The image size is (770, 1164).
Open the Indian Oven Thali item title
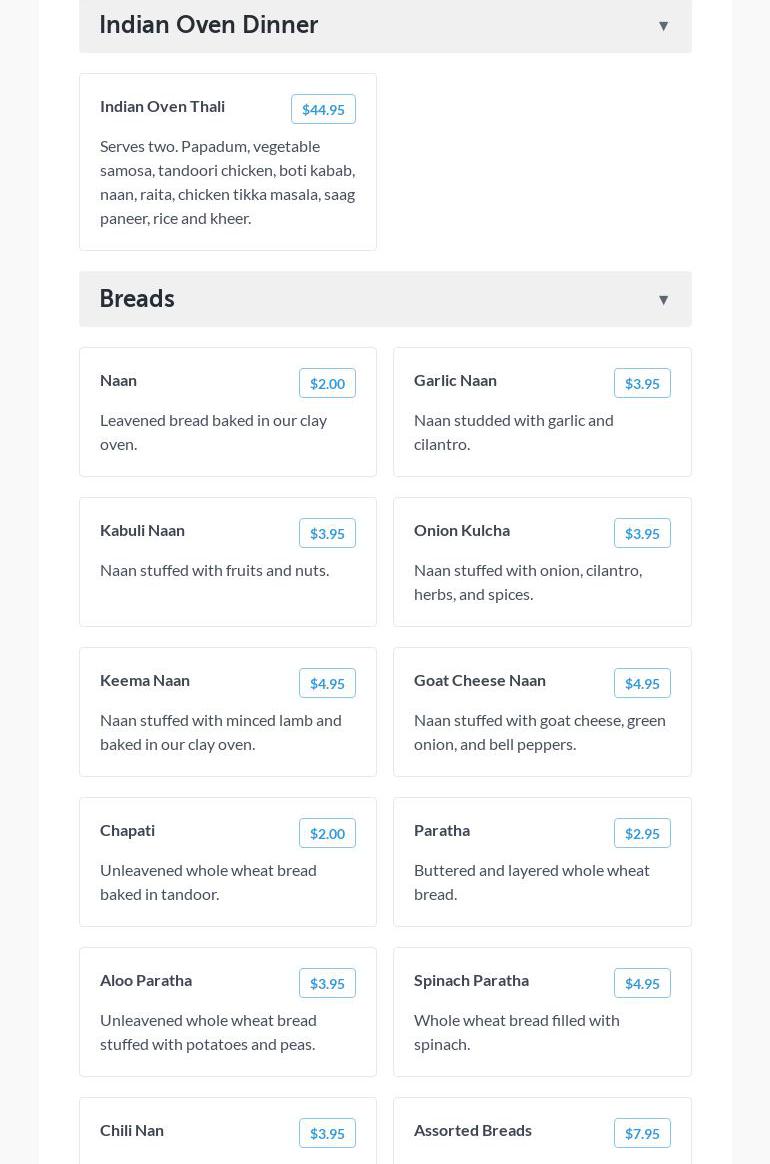(162, 106)
